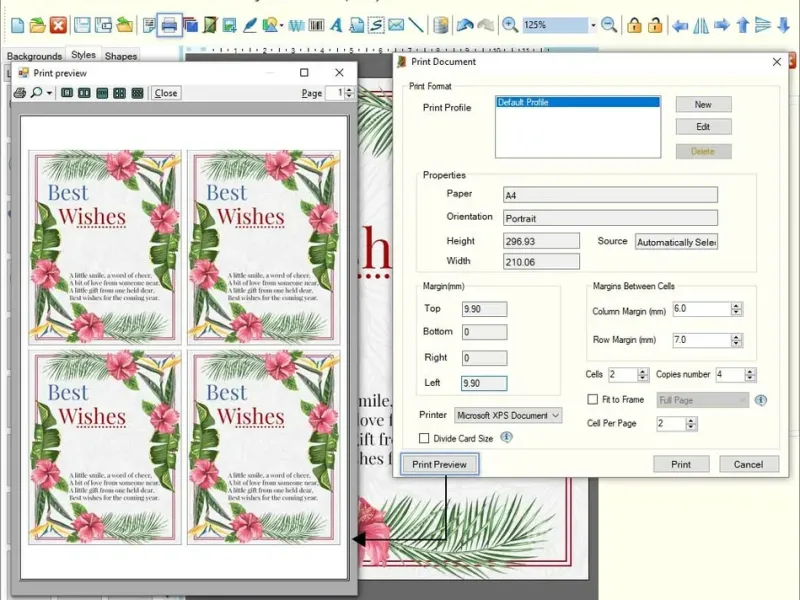The image size is (800, 600).
Task: Click the Zoom in magnifier icon
Action: tap(510, 25)
